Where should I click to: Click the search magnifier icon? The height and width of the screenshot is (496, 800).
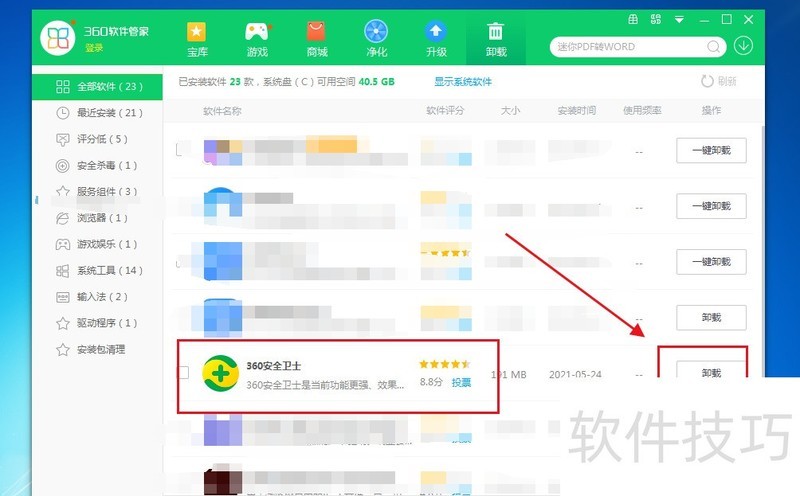[713, 47]
